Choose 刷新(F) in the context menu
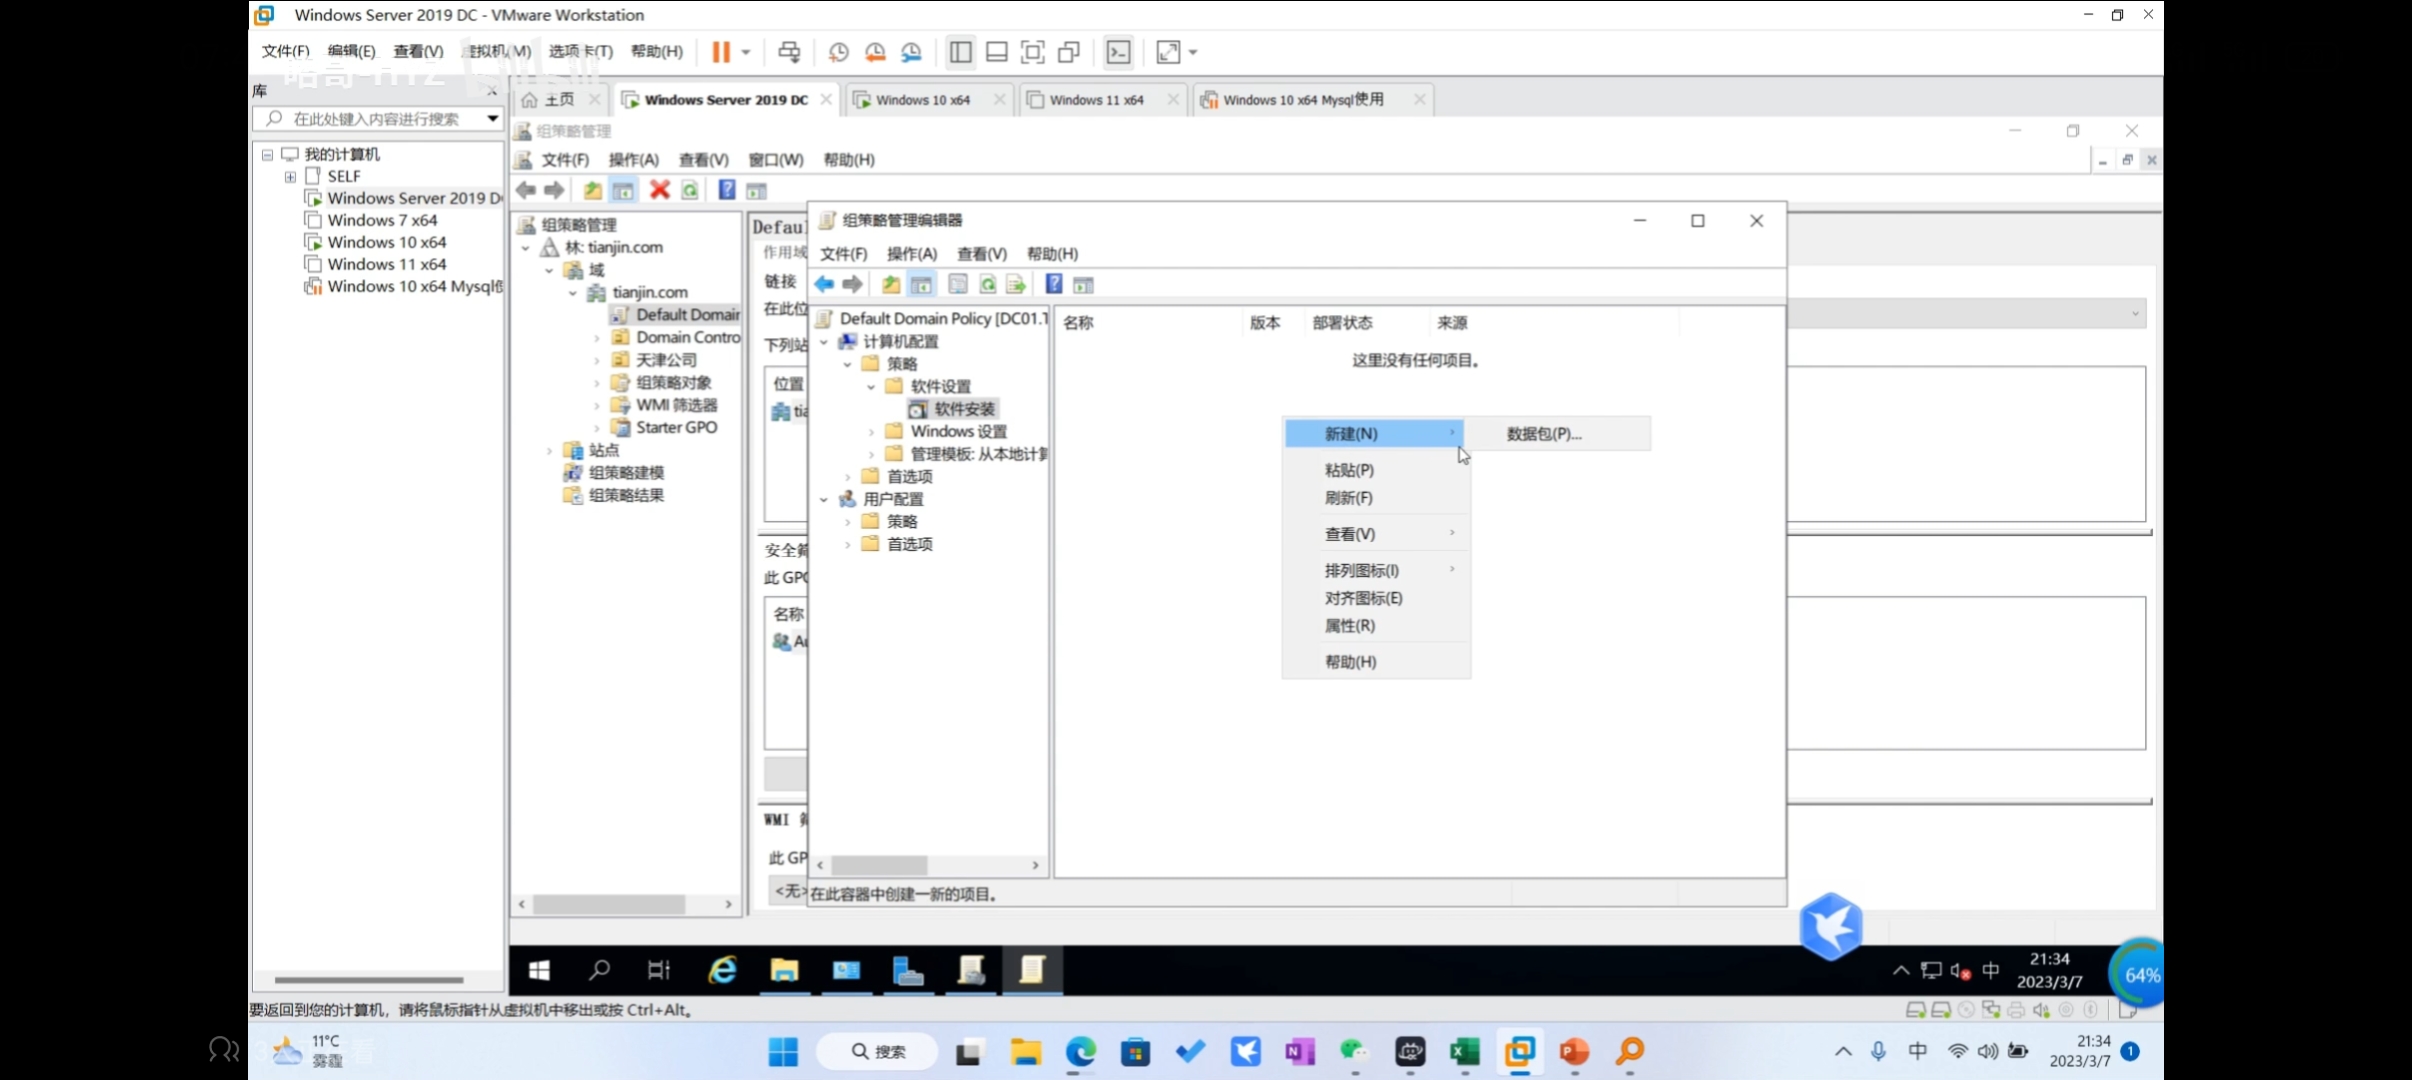 pos(1348,498)
